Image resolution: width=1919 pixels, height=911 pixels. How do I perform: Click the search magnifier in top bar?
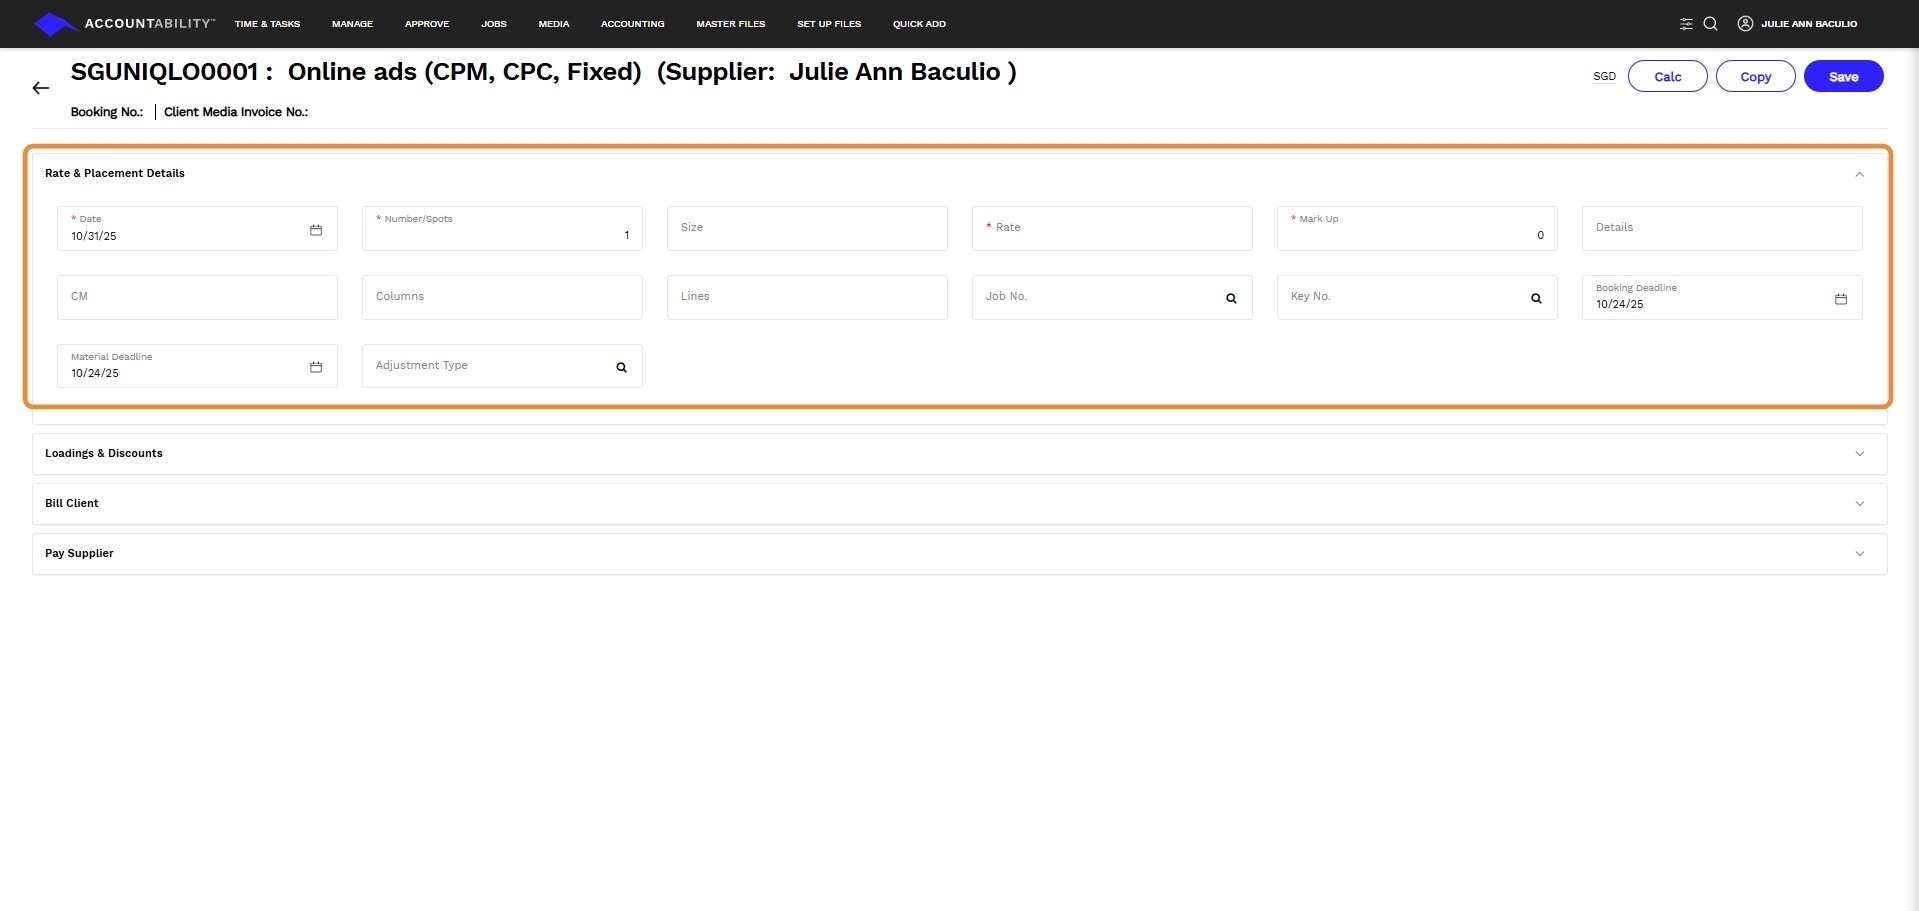(1711, 24)
